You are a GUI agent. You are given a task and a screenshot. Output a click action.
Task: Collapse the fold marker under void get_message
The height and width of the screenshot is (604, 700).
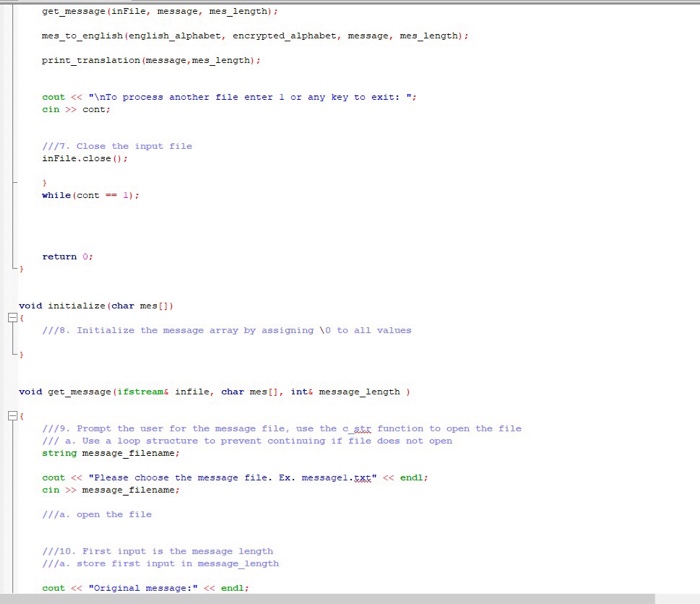pos(12,416)
